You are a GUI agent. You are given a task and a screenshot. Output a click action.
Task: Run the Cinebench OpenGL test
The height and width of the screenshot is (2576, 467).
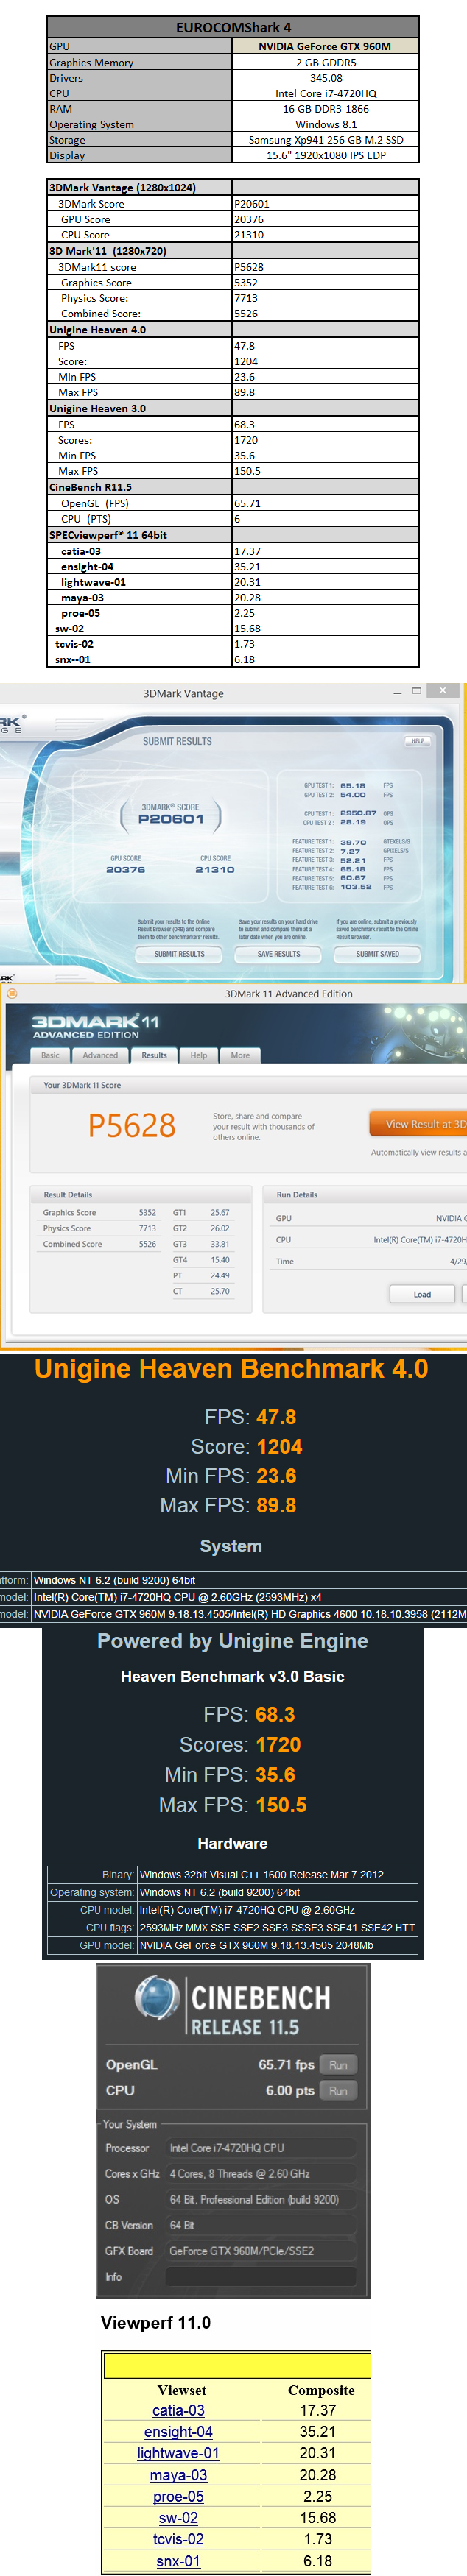coord(338,2065)
